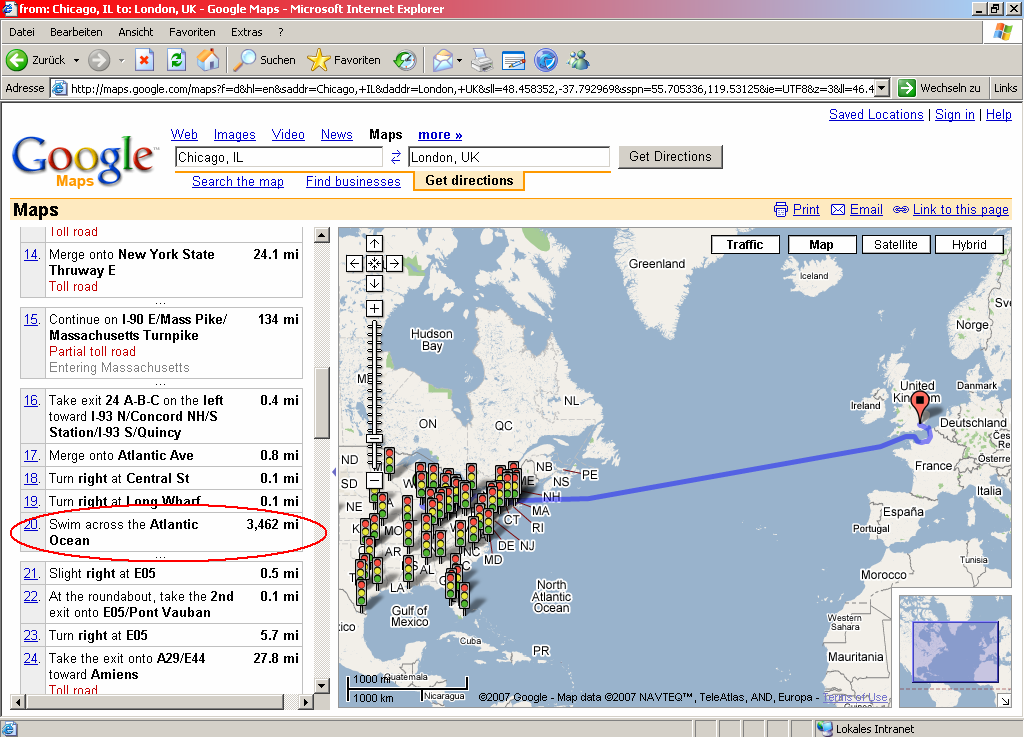Click the Terms of Use link
This screenshot has height=737, width=1024.
(855, 697)
